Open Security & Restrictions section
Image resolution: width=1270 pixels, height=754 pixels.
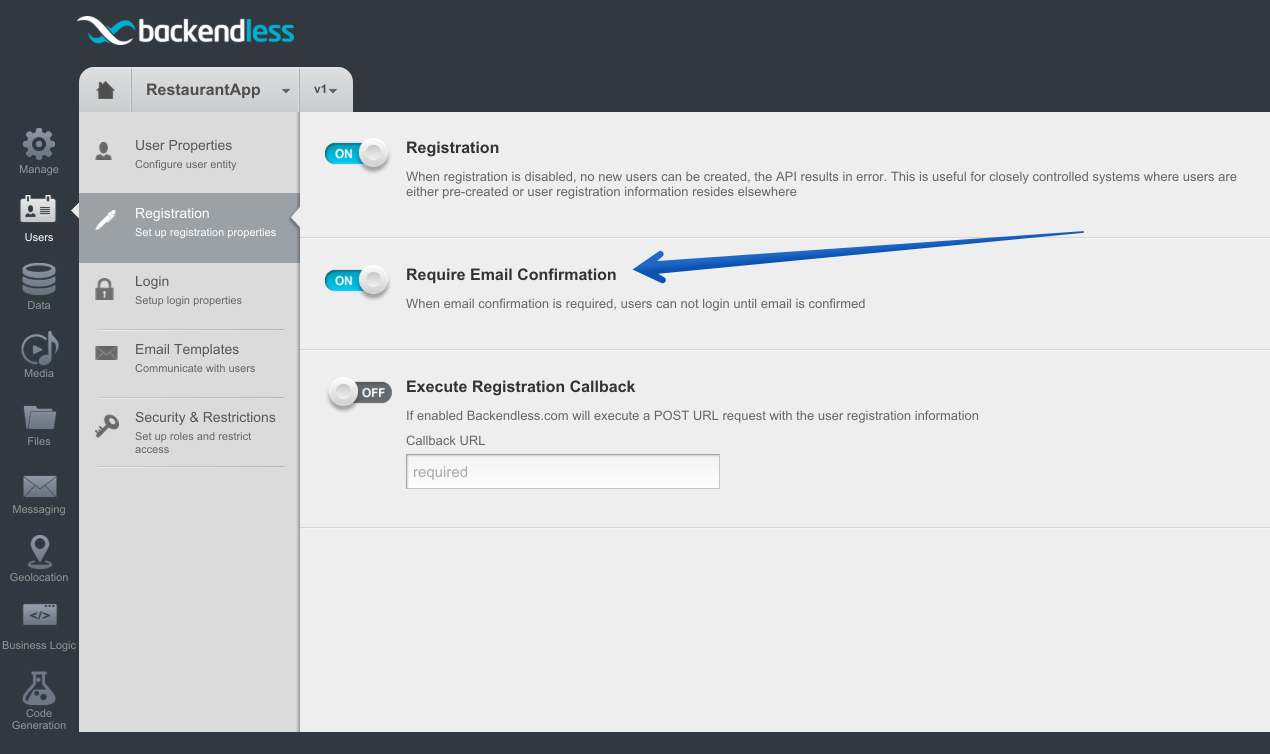(189, 432)
